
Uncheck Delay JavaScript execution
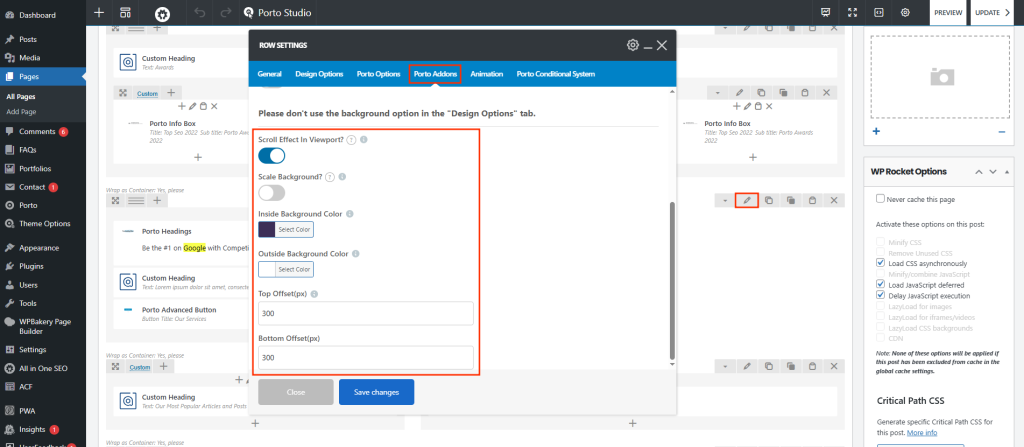880,295
